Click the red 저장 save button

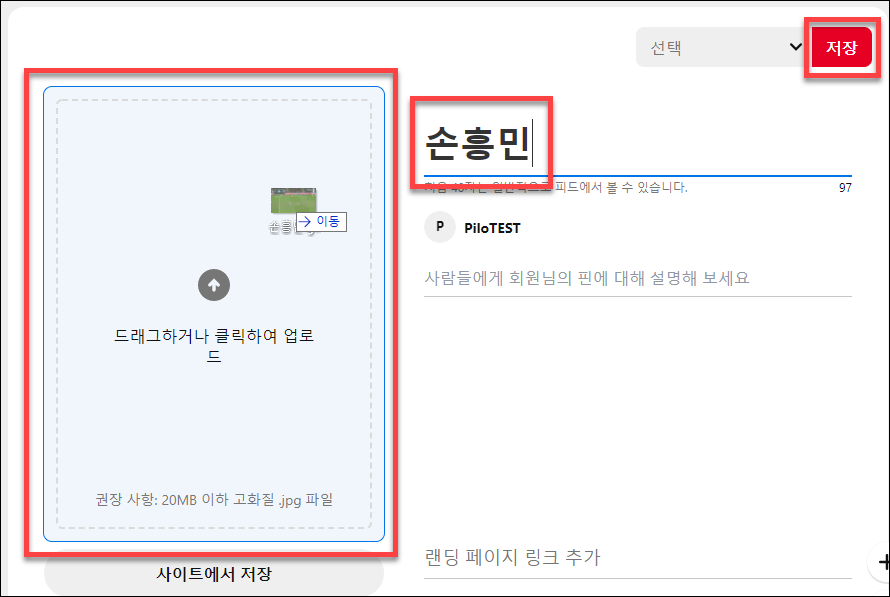841,47
